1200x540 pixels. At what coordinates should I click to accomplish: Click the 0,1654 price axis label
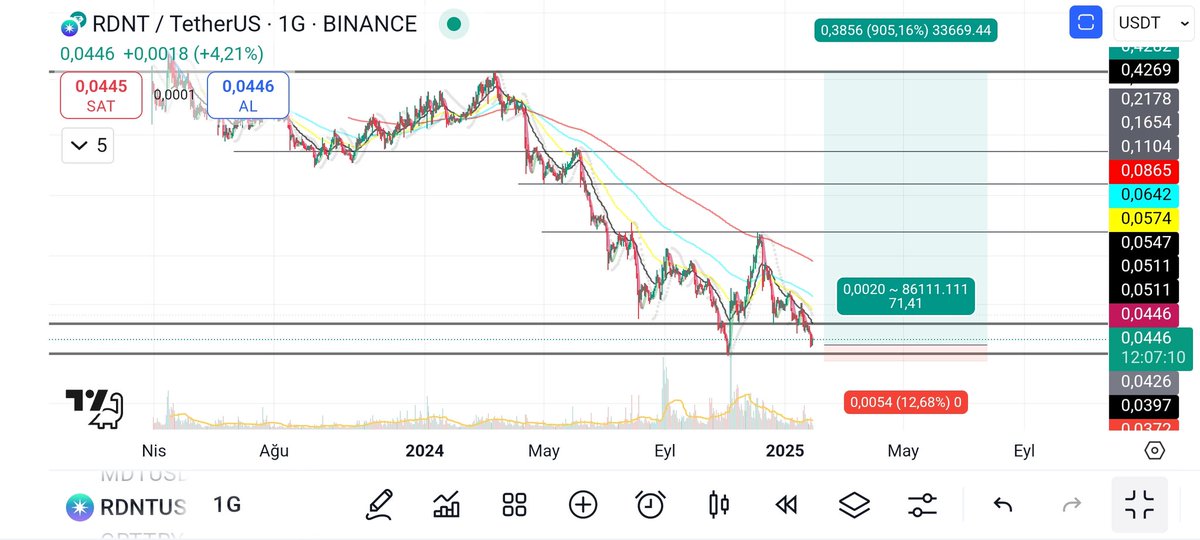click(x=1145, y=123)
